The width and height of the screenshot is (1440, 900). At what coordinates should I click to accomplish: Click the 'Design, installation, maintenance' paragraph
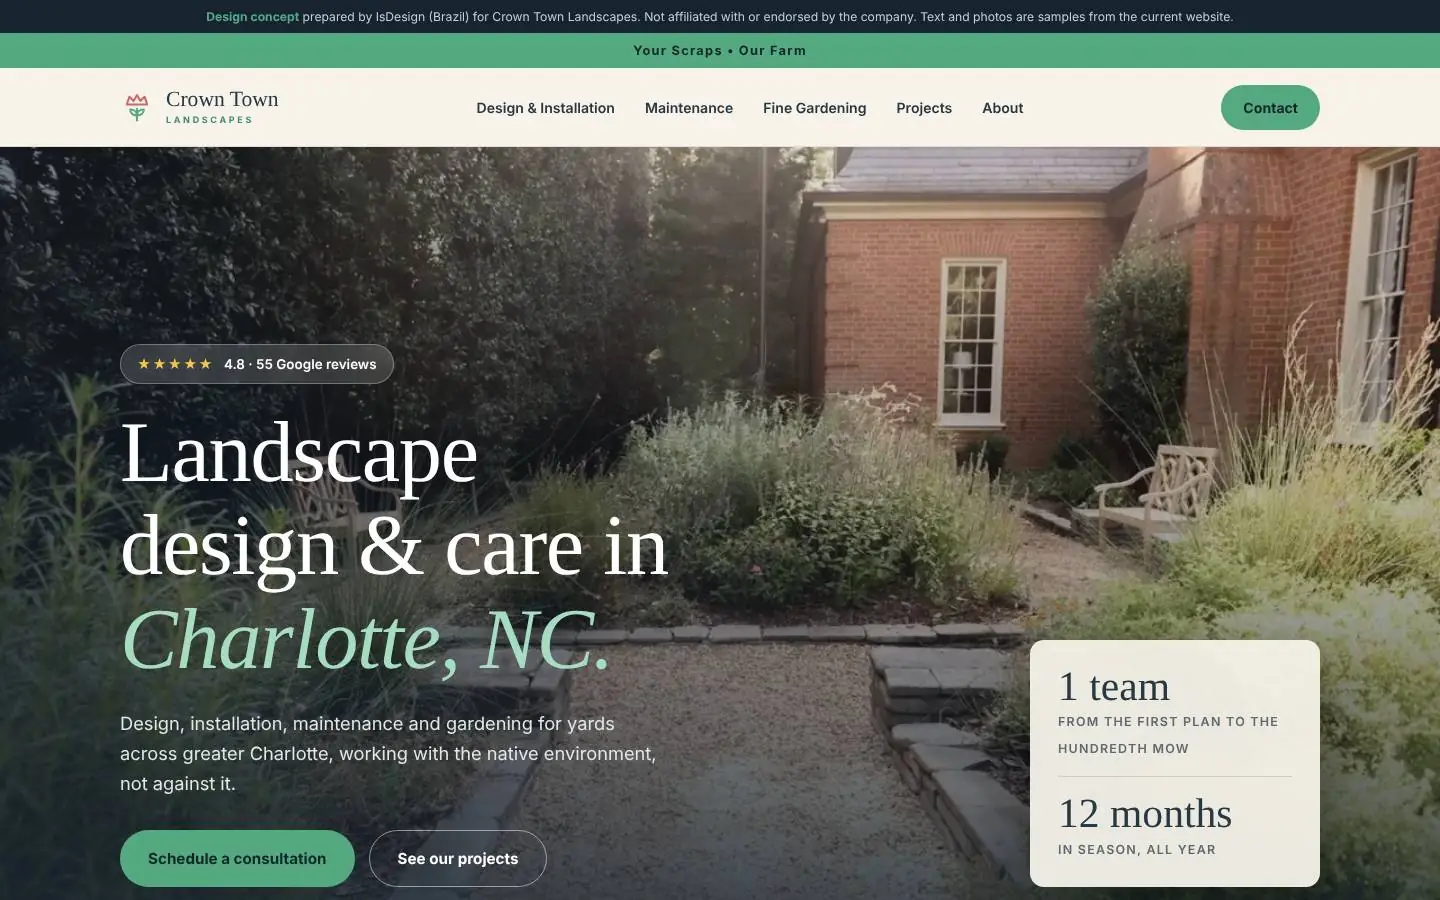pos(388,753)
